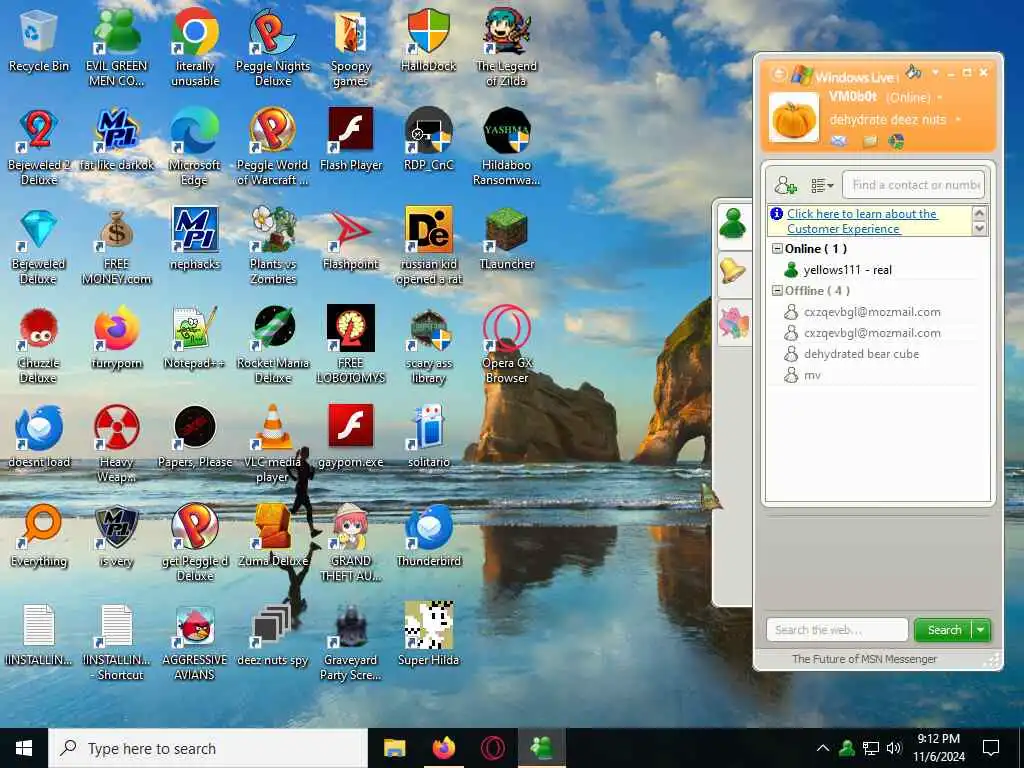Open Windows Start menu
The width and height of the screenshot is (1024, 768).
[x=24, y=748]
